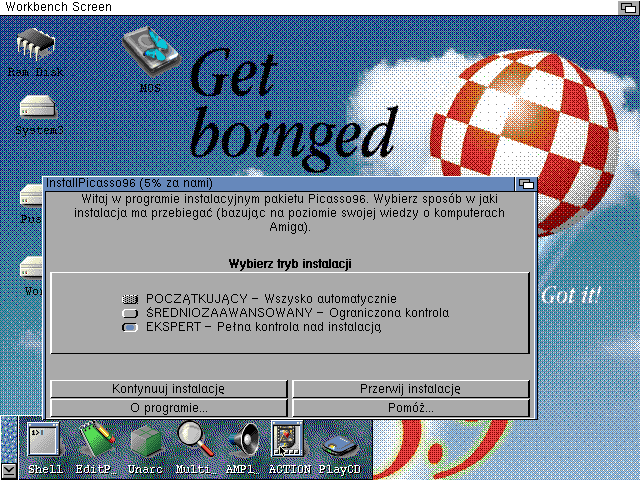Launch Shell from the dock

(x=43, y=440)
